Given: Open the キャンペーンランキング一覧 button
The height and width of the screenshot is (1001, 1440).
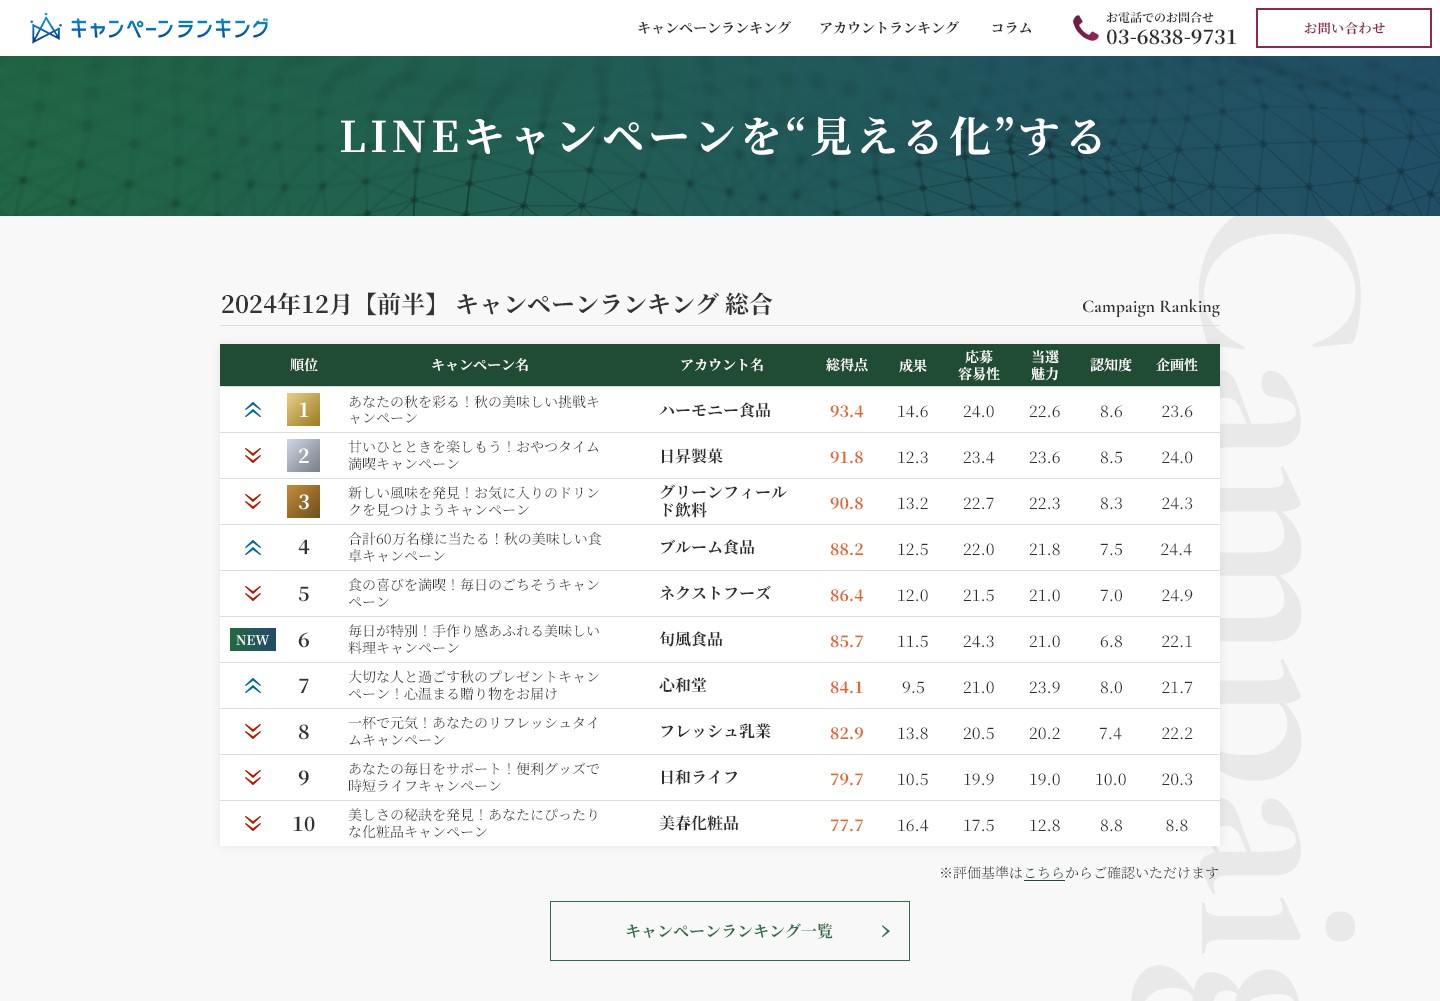Looking at the screenshot, I should (730, 931).
